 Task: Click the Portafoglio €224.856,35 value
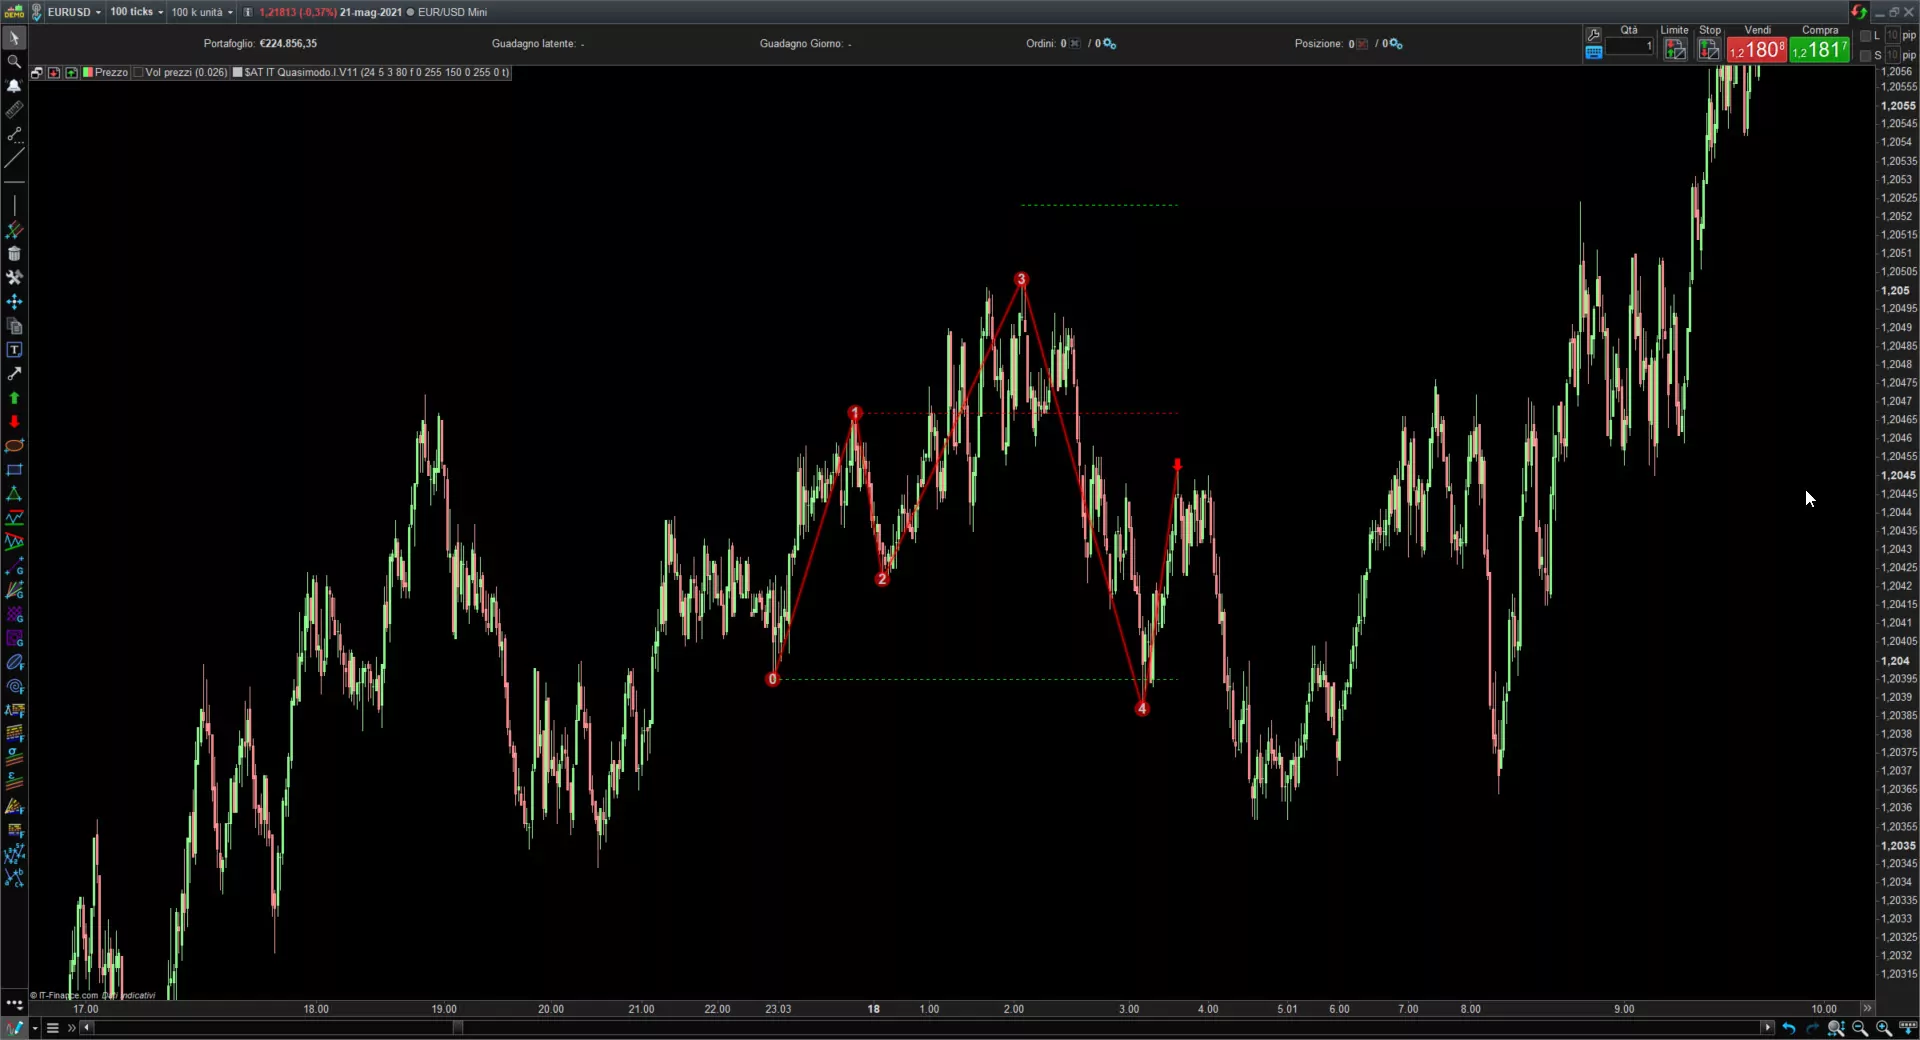click(288, 44)
